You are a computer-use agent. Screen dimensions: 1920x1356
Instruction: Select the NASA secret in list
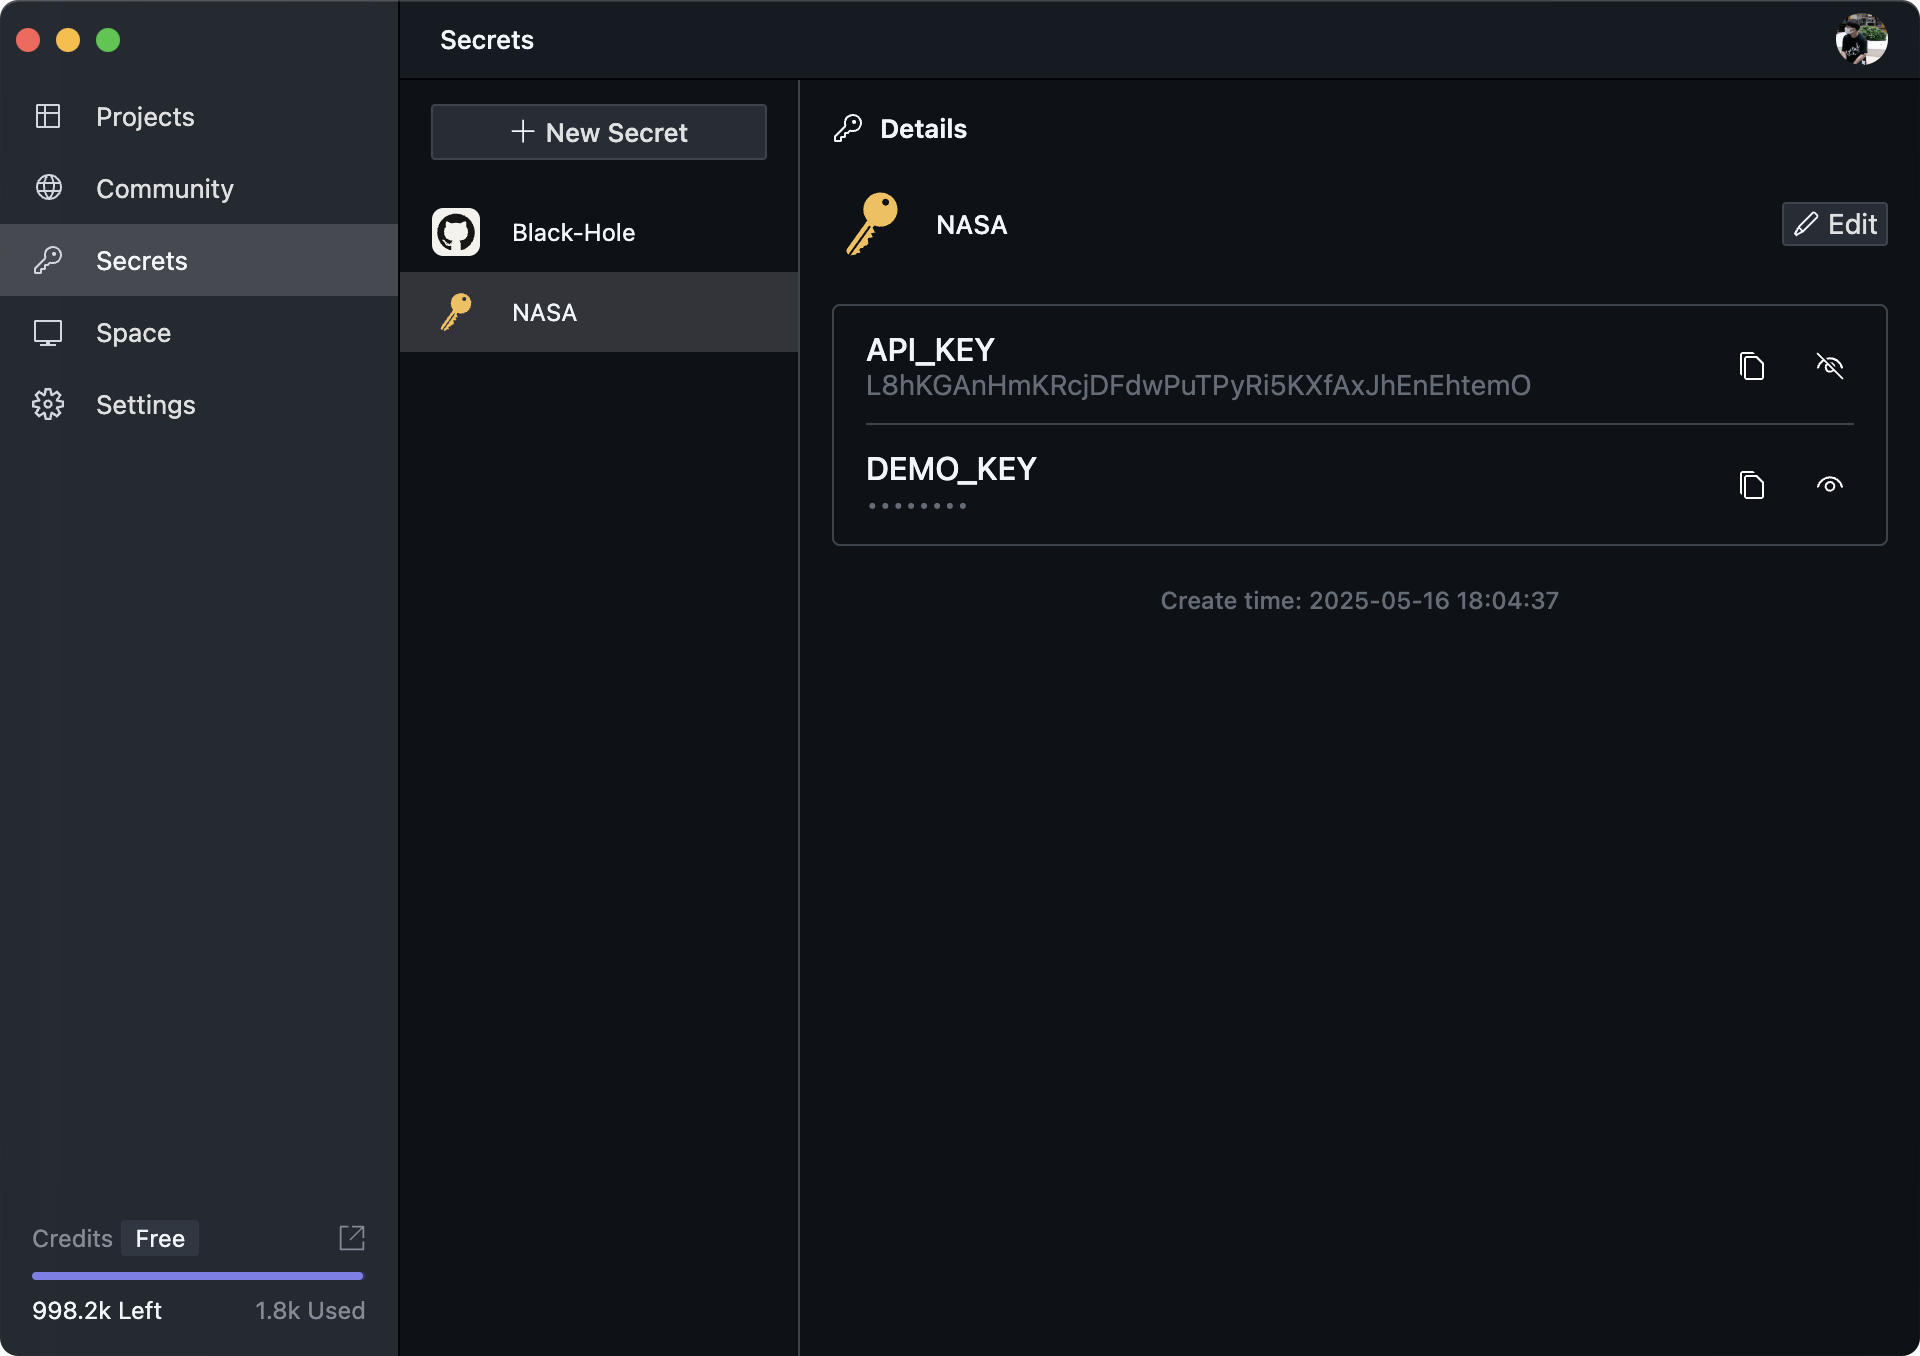(545, 312)
